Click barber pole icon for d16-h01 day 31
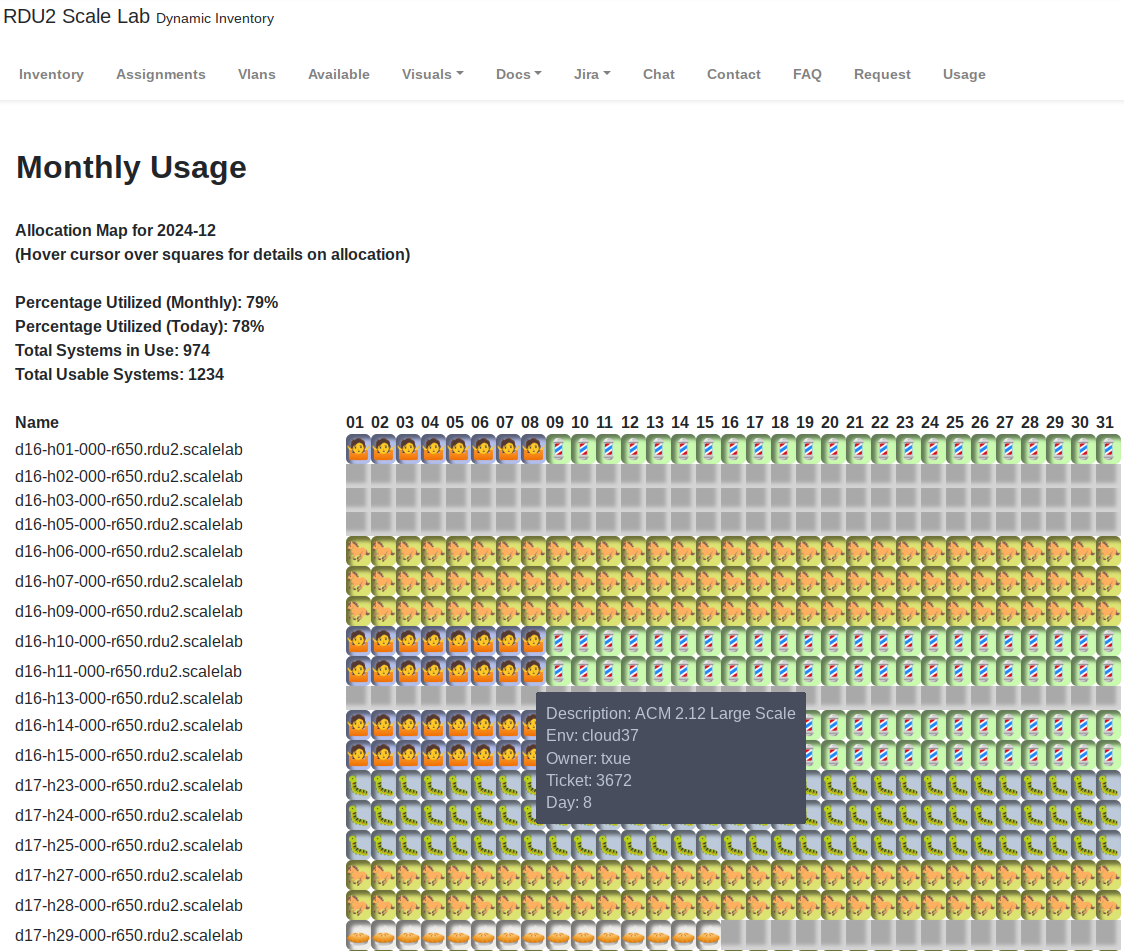 [1108, 448]
